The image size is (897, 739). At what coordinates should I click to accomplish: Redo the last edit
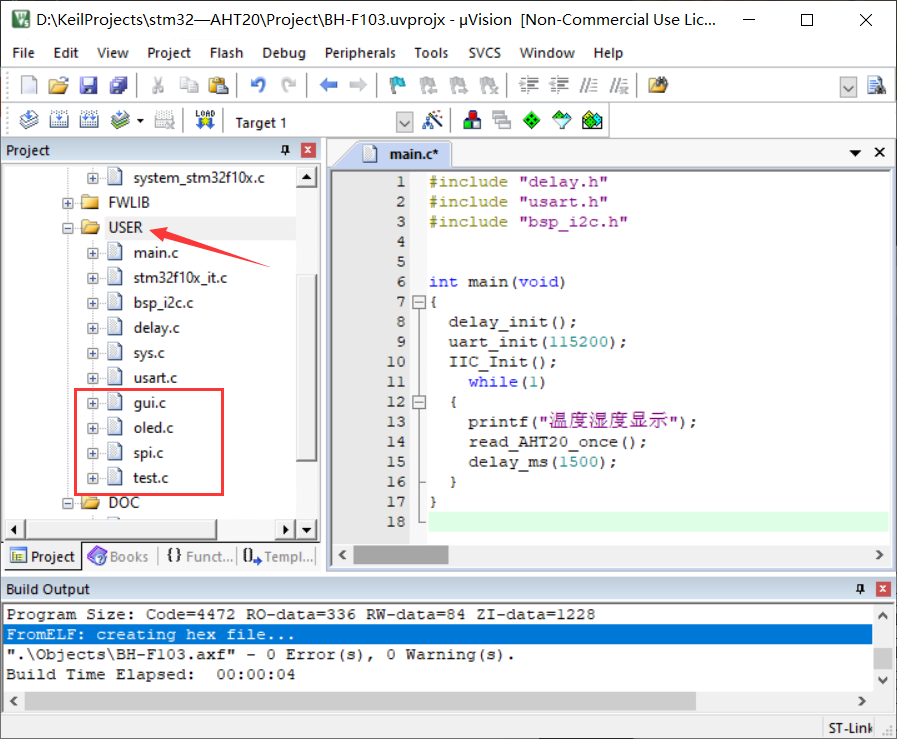click(x=288, y=85)
